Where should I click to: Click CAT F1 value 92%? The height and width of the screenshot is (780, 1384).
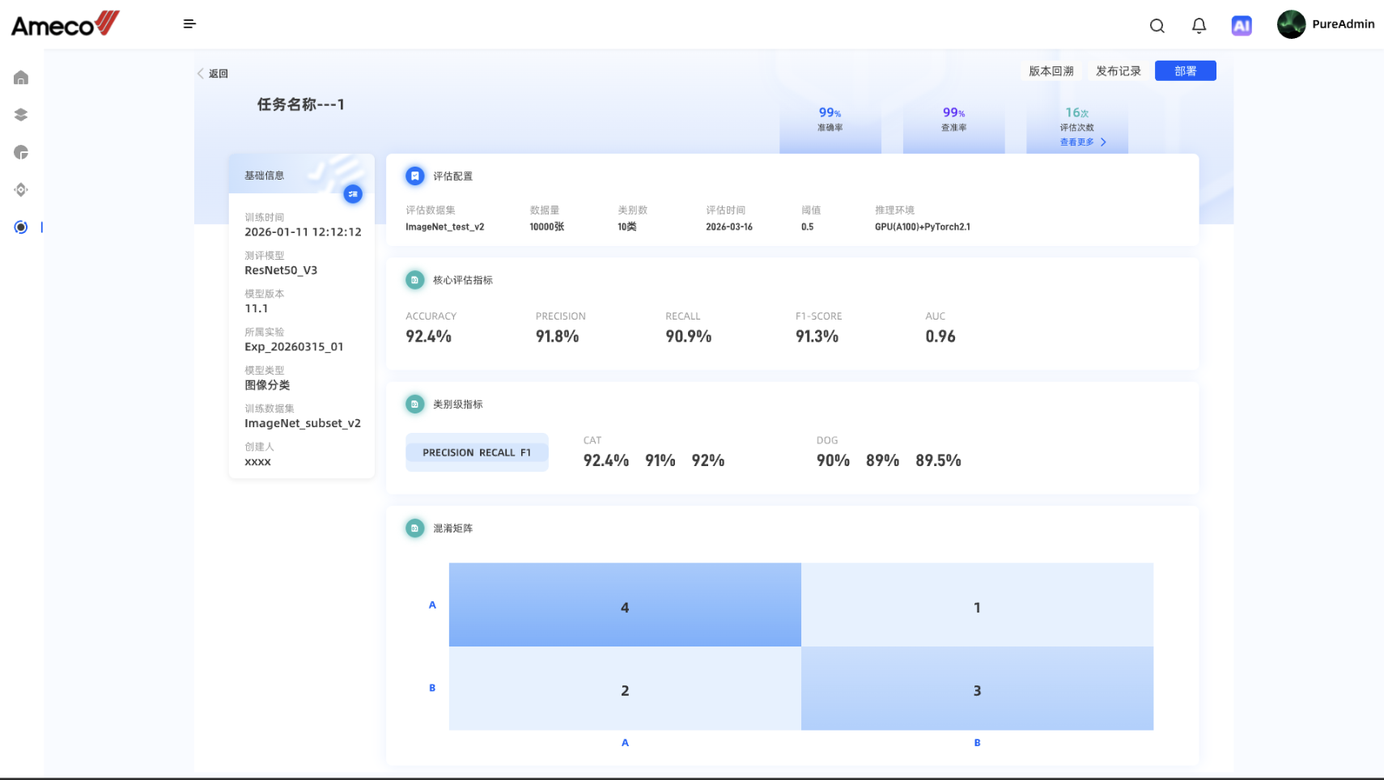pyautogui.click(x=708, y=460)
